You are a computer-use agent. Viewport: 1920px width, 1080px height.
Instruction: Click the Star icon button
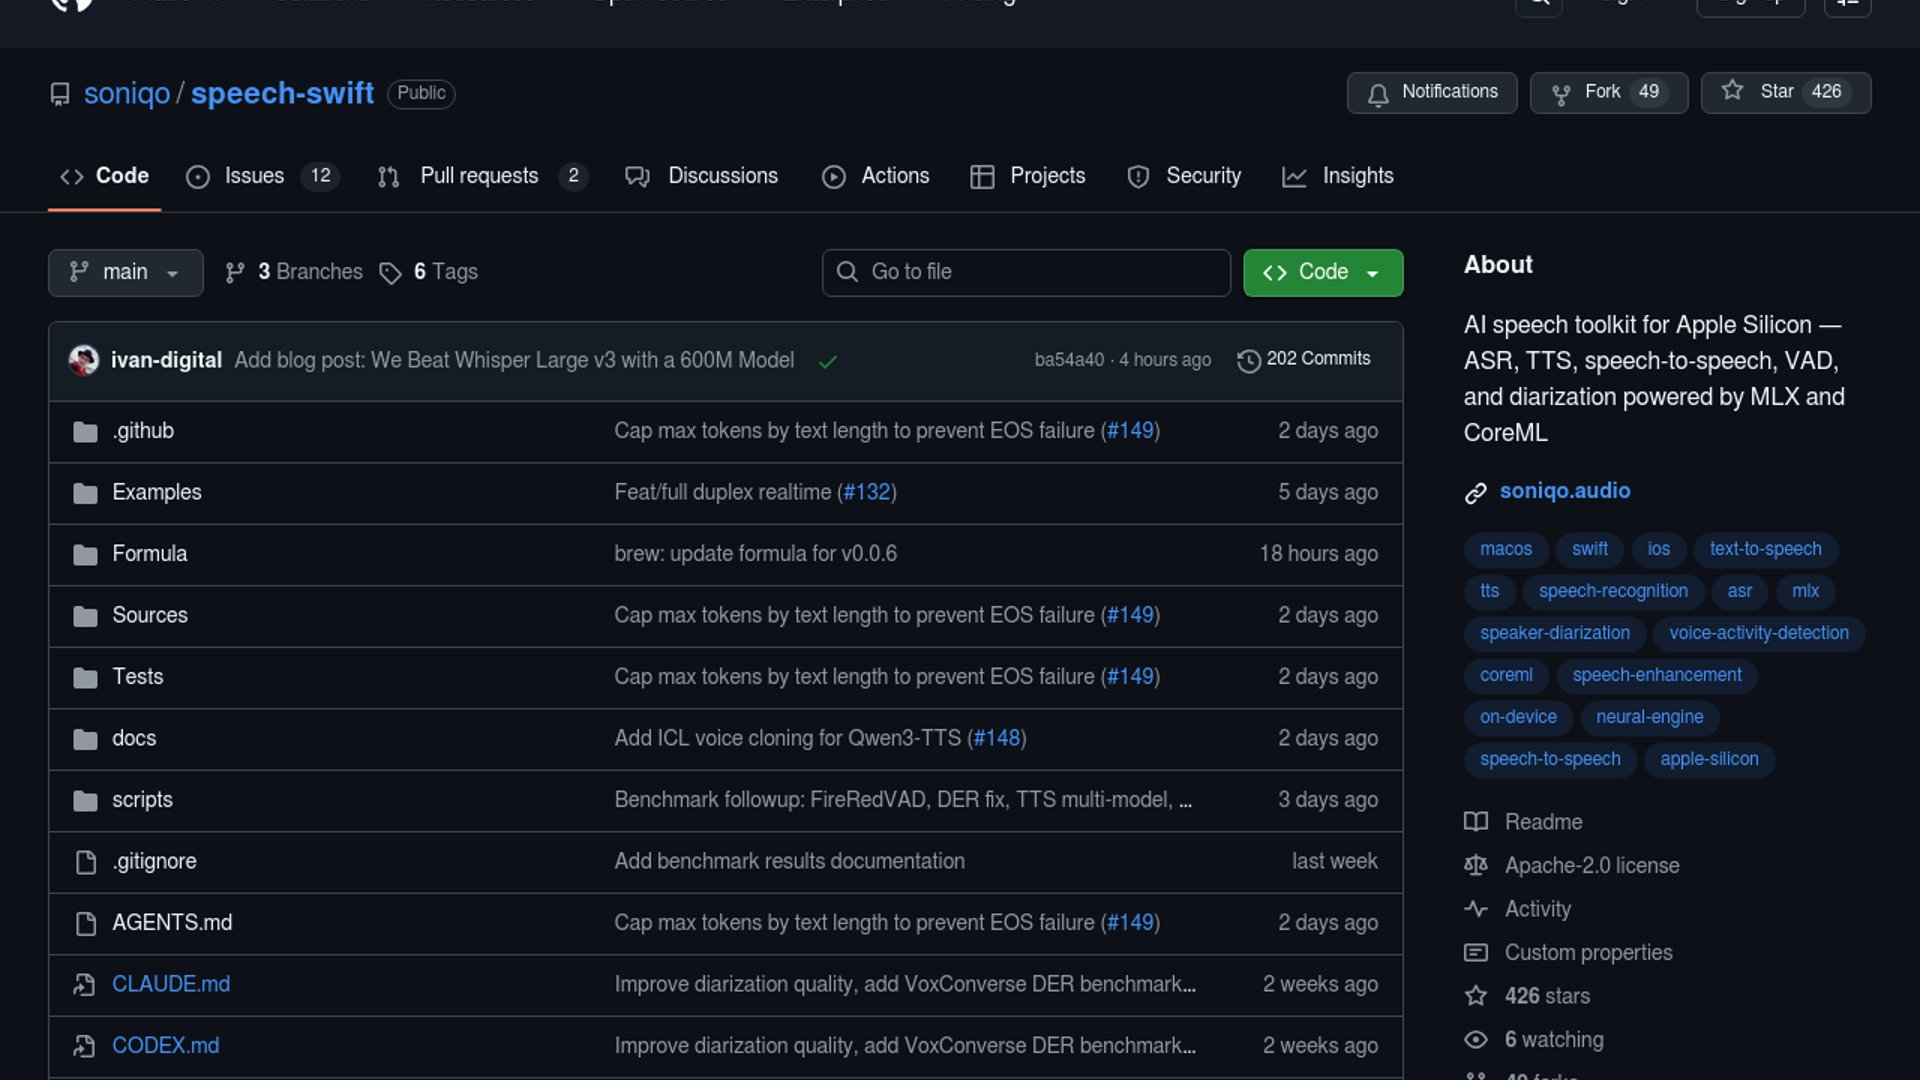(x=1732, y=91)
